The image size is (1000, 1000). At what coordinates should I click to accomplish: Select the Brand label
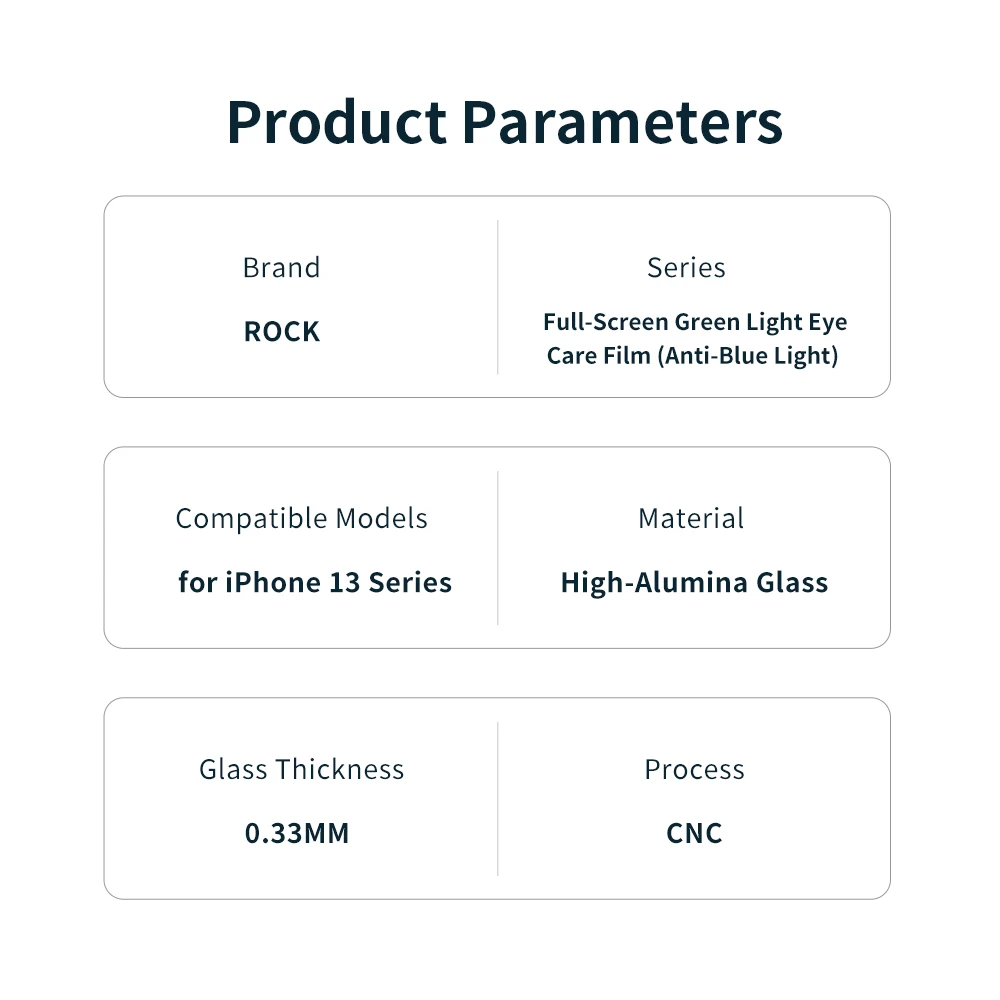coord(281,268)
